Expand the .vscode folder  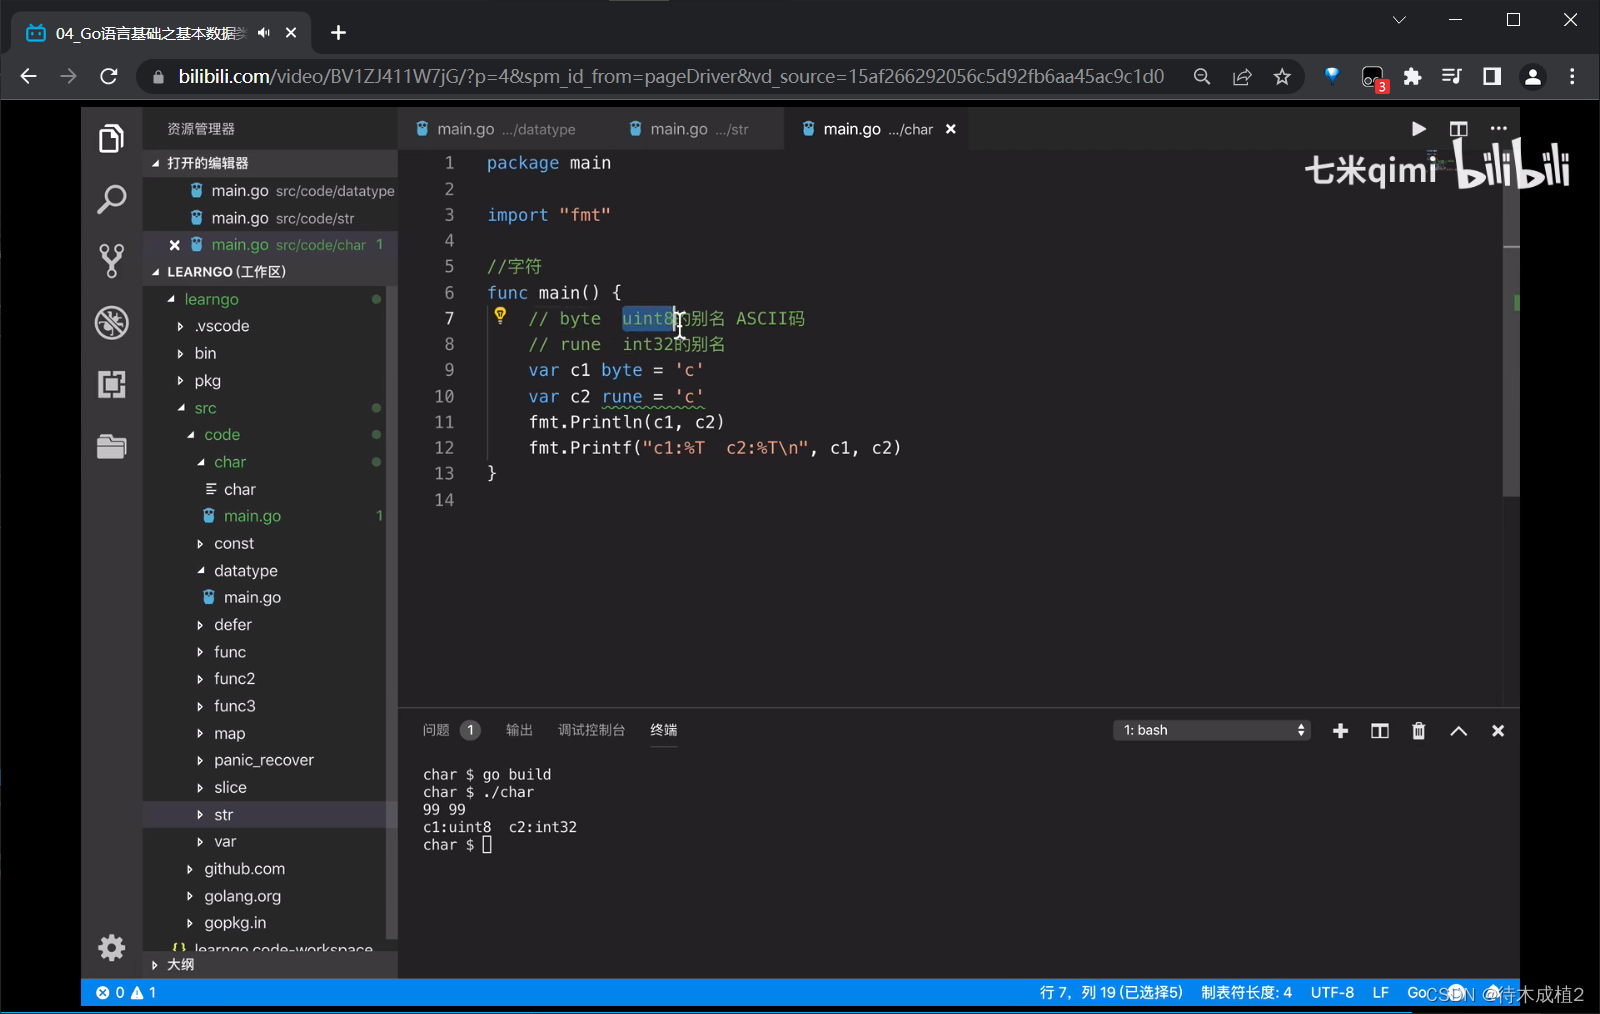click(221, 326)
